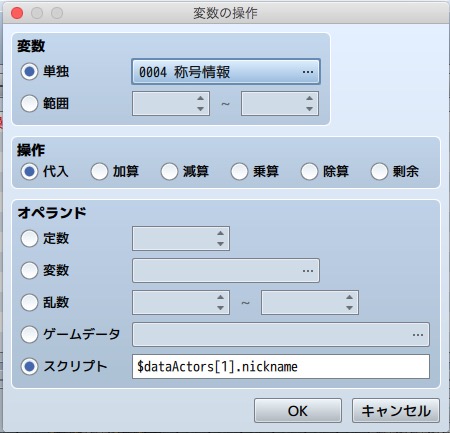Close the 変数の操作 dialog window
450x433 pixels.
point(17,13)
